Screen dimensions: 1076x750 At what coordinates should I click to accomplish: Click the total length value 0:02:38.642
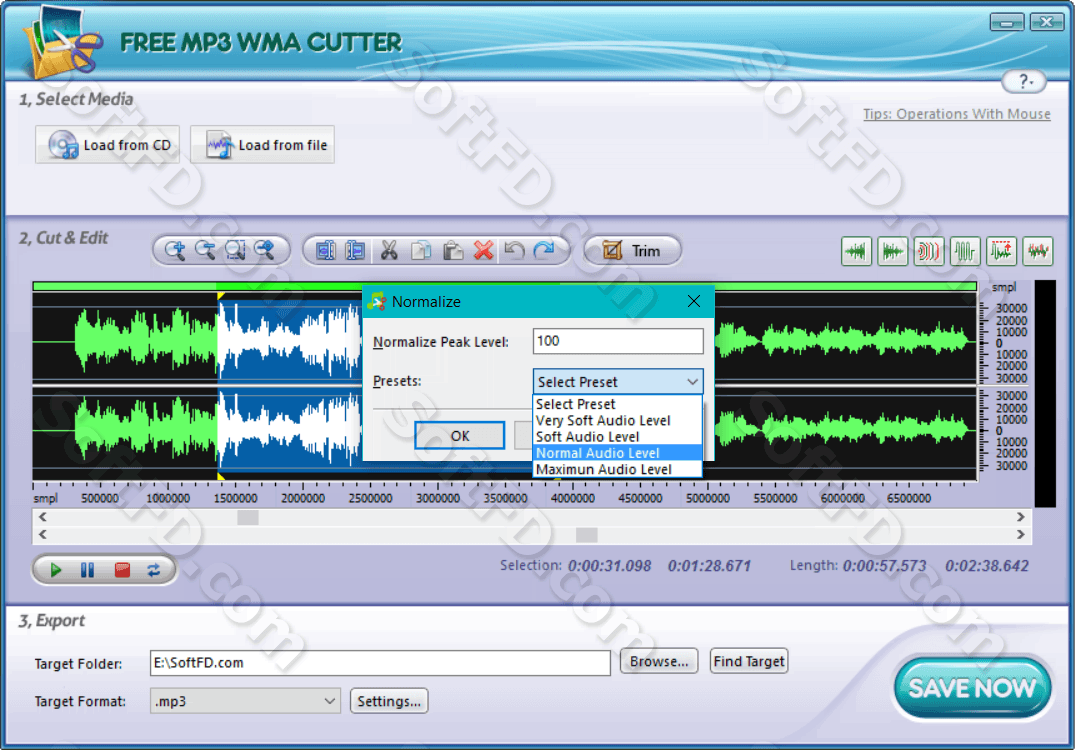(987, 566)
